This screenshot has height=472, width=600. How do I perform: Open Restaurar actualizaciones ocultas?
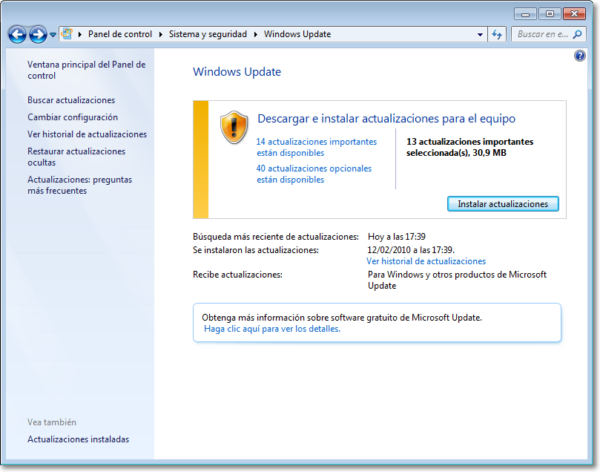76,157
